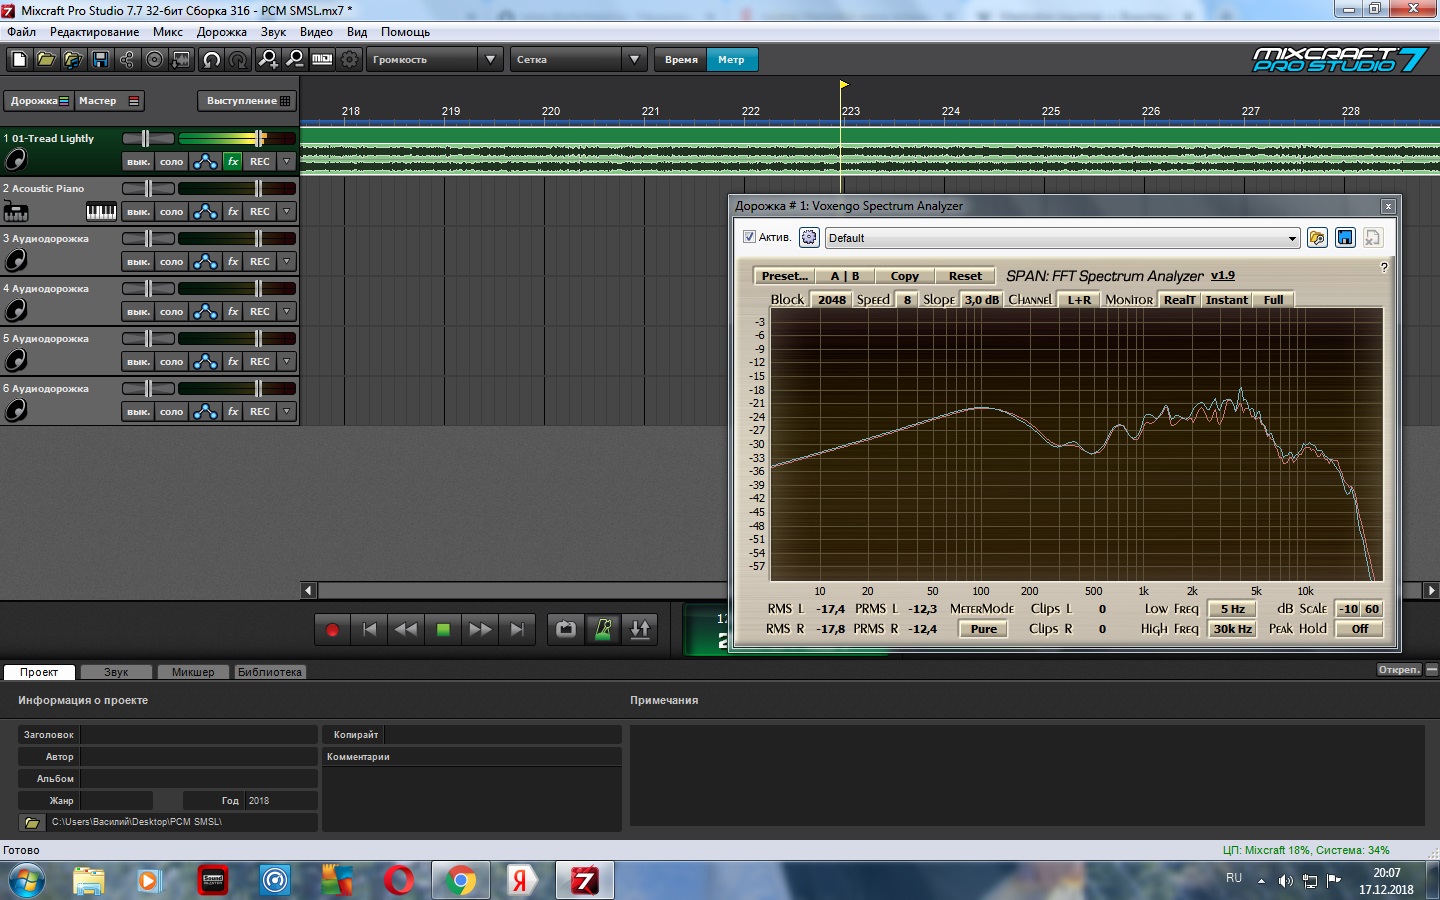Click the Zoom in magnifier icon
Image resolution: width=1440 pixels, height=900 pixels.
[268, 60]
